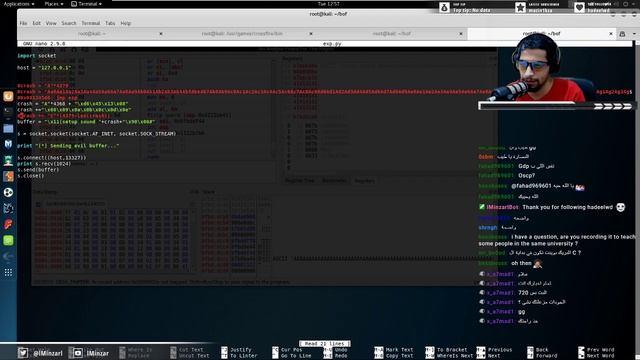Open the Terminal app menu in top bar
The height and width of the screenshot is (360, 640).
coord(86,4)
